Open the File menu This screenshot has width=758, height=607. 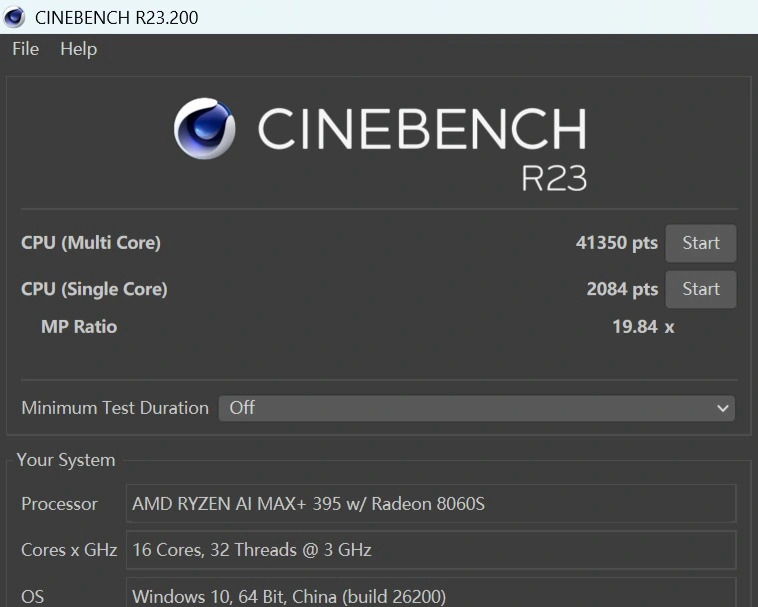tap(25, 49)
